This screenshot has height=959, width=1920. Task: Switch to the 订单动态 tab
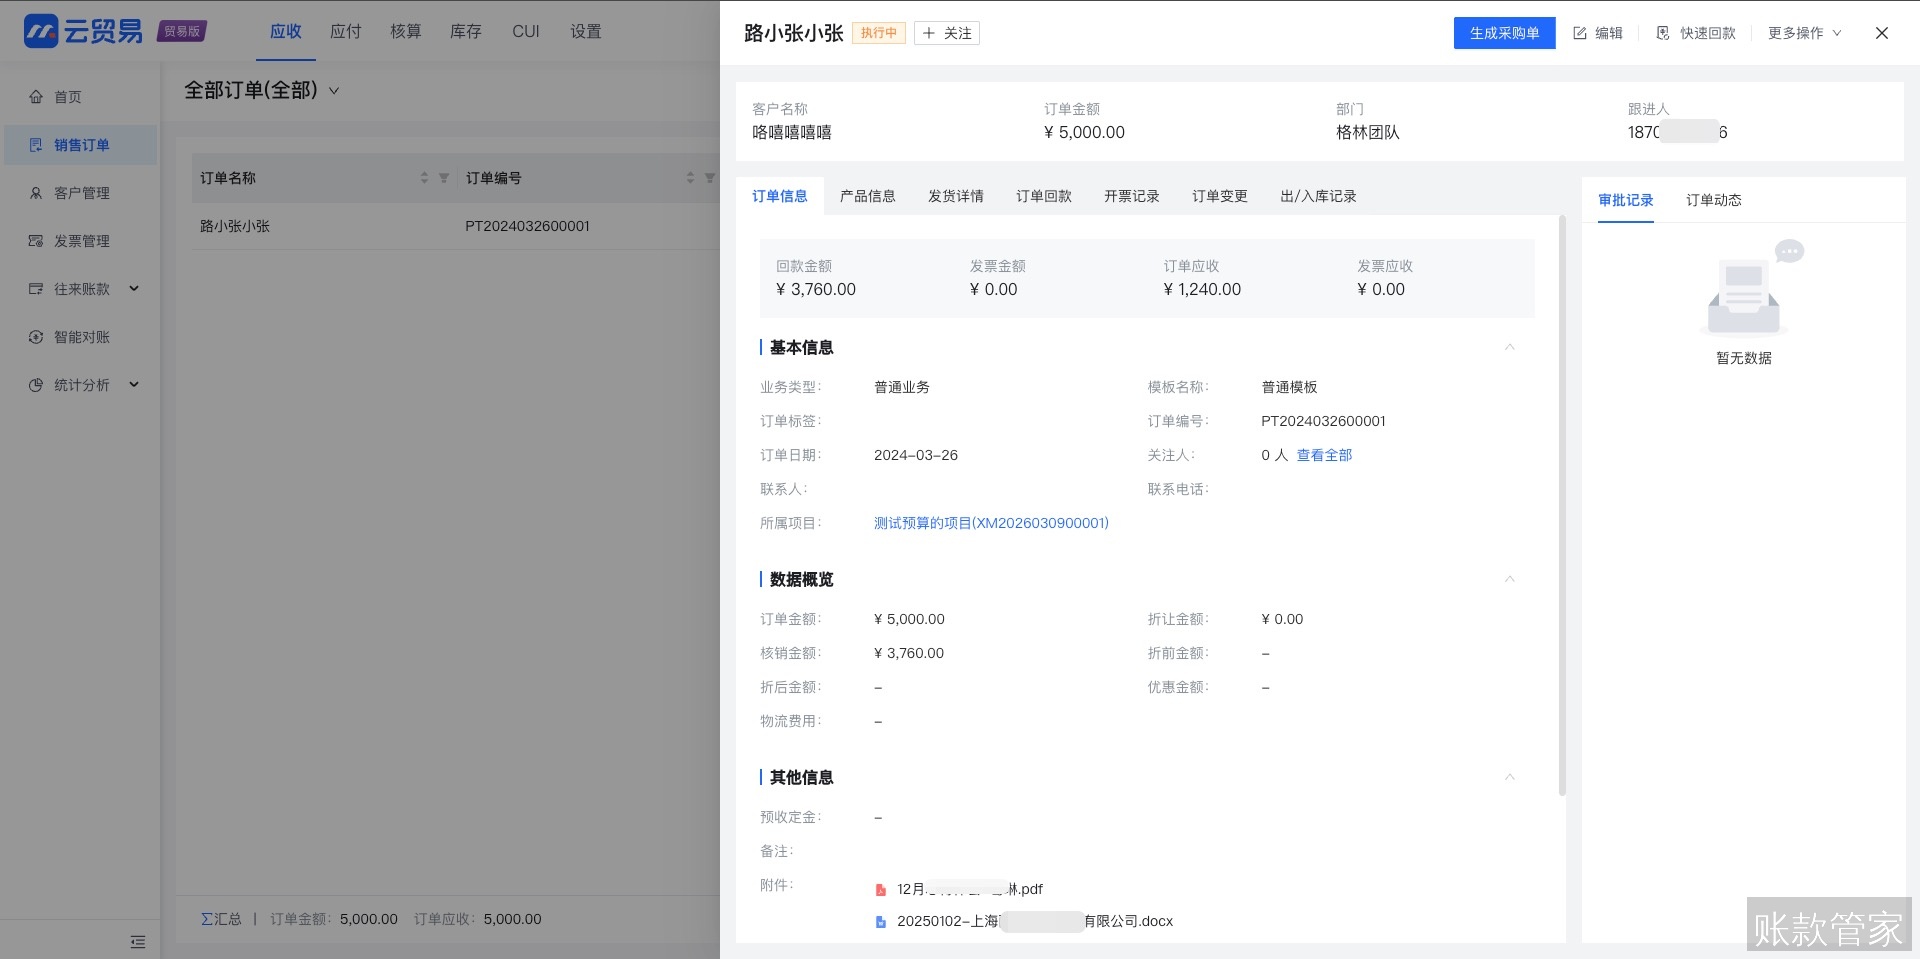[x=1712, y=200]
